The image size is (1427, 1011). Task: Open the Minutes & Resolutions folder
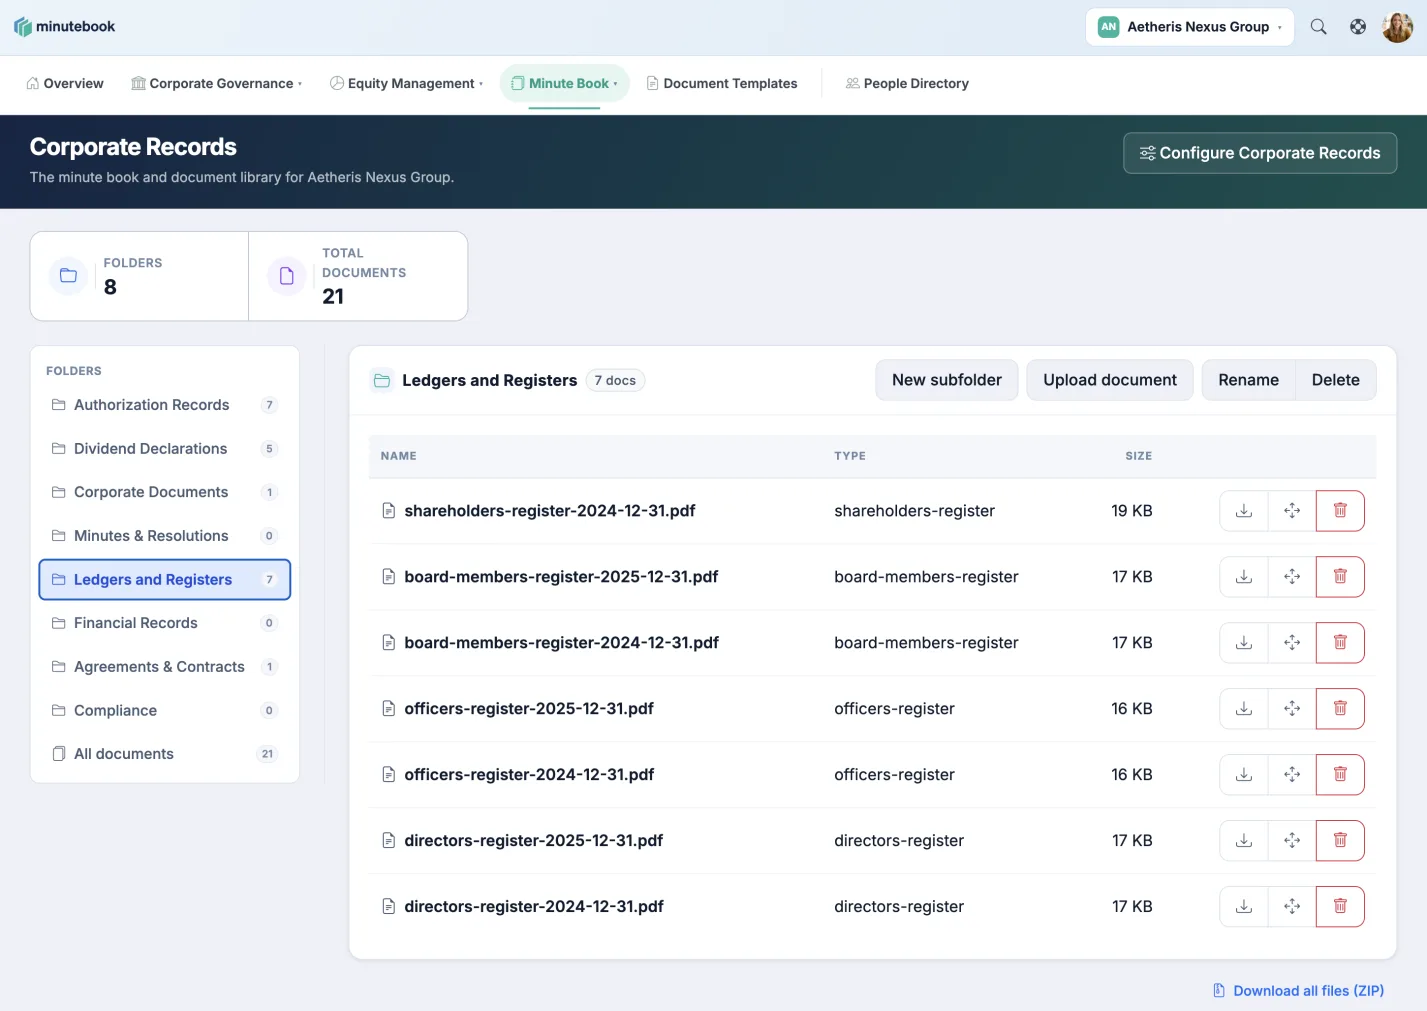(x=165, y=536)
